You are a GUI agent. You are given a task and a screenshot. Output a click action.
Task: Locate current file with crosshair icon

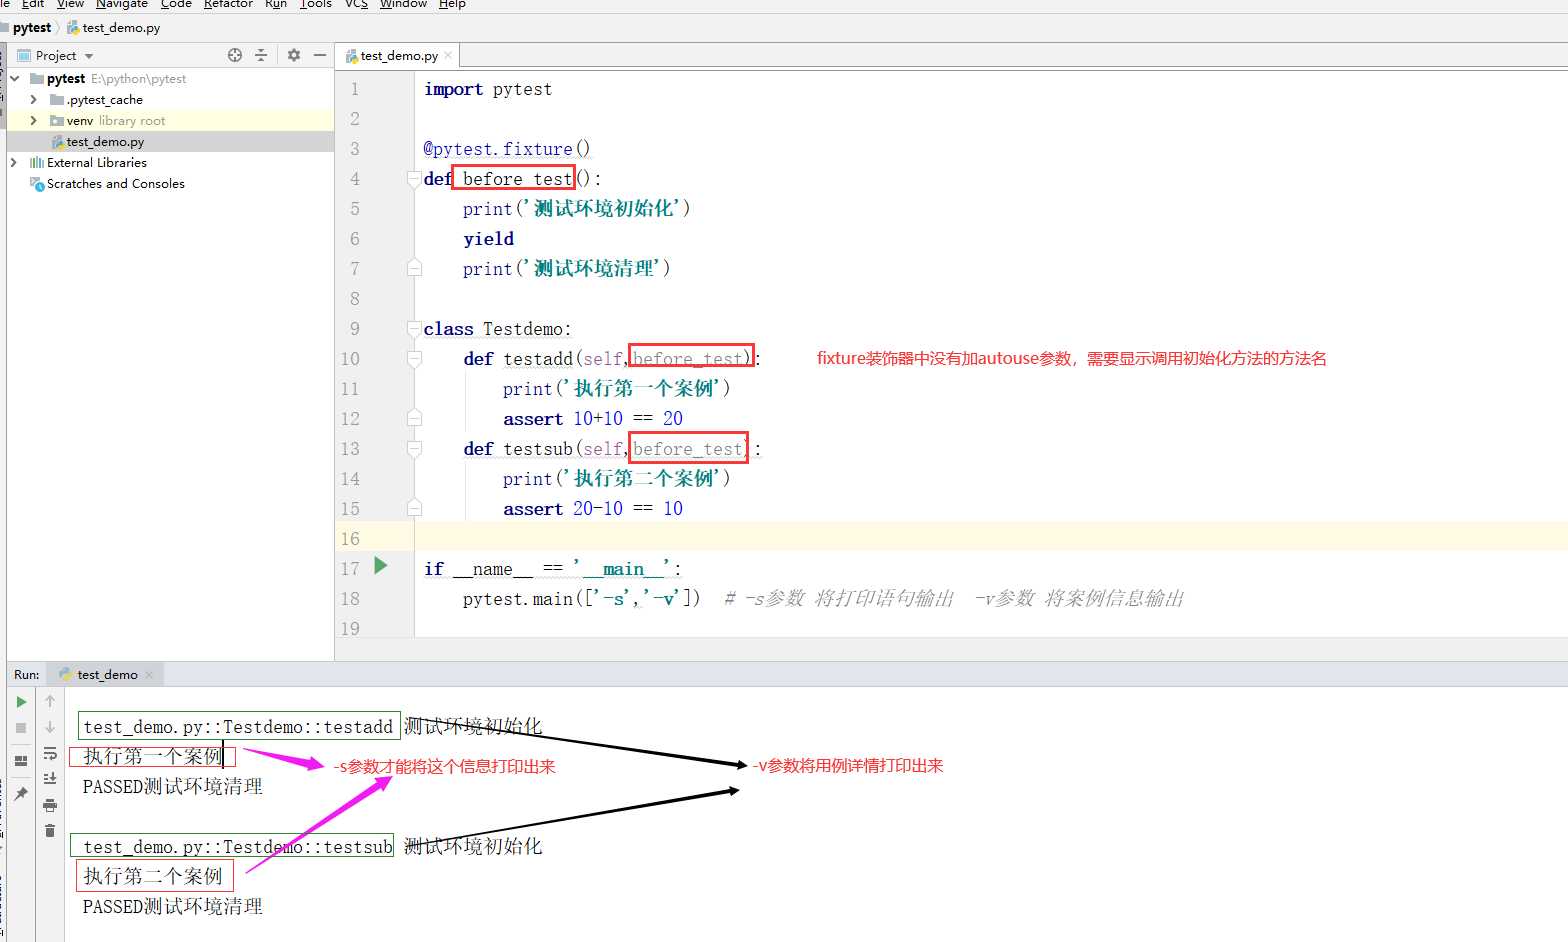click(x=235, y=55)
